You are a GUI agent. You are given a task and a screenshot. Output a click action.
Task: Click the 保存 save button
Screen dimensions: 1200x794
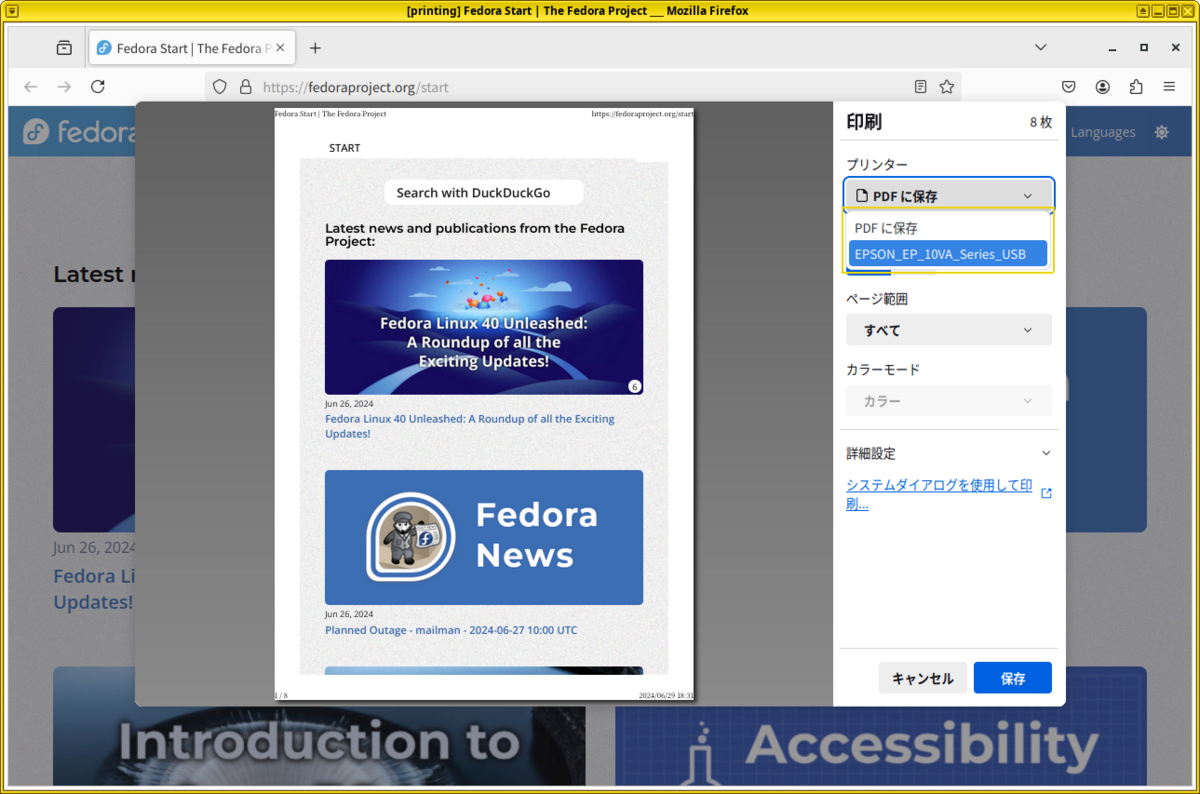1012,677
